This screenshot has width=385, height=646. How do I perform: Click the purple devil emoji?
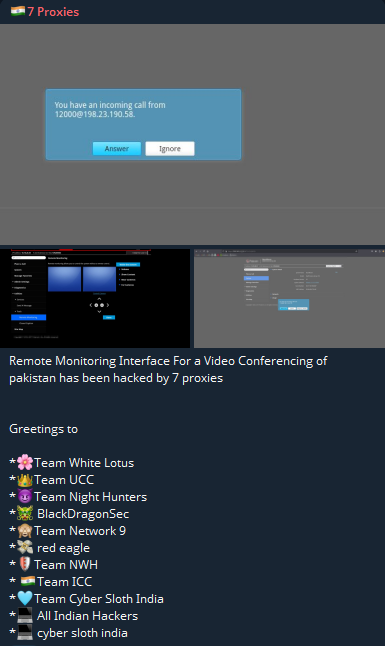(x=25, y=497)
